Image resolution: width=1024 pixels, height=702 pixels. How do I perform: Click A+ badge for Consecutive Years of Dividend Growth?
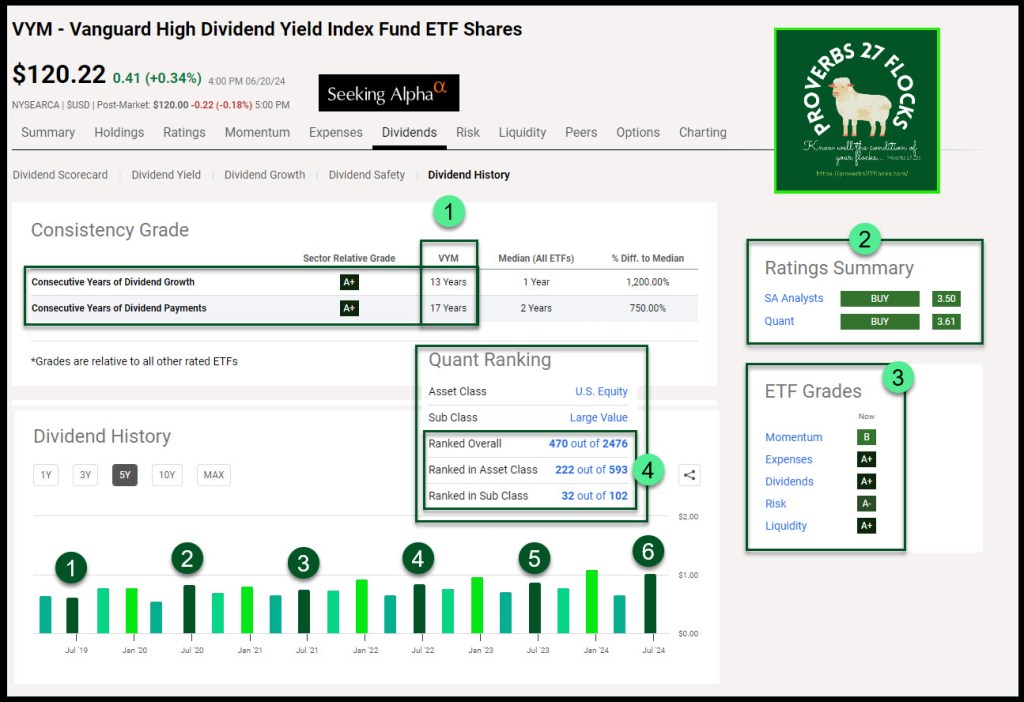click(x=349, y=282)
